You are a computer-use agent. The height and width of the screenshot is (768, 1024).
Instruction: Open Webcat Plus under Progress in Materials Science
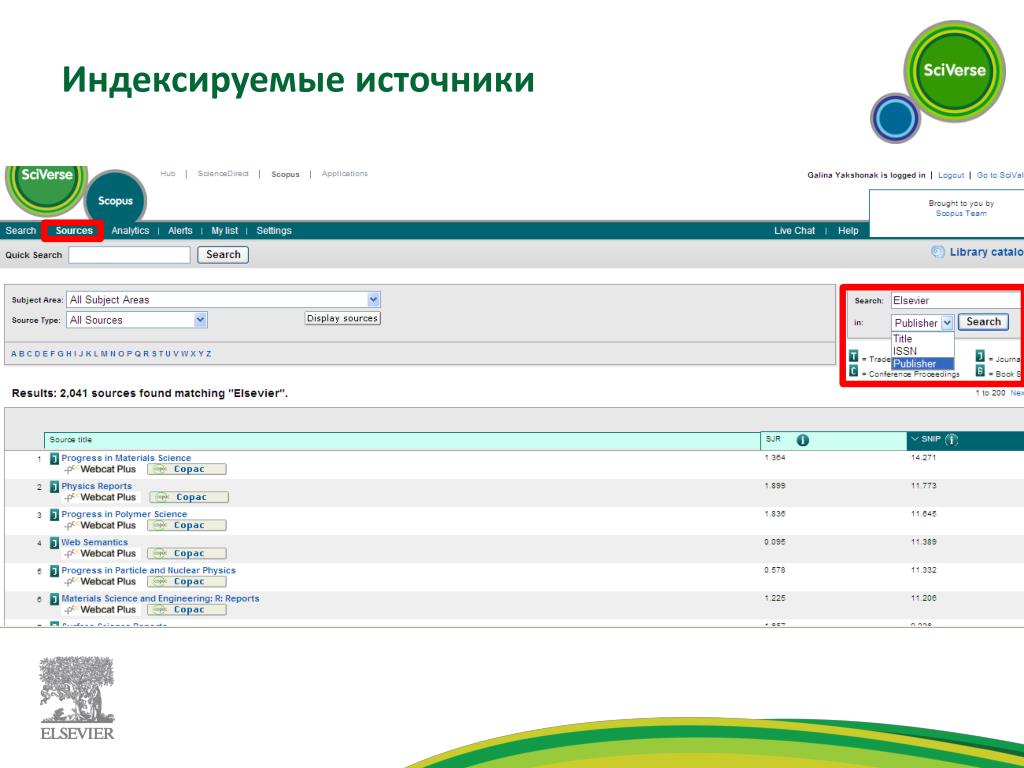click(101, 469)
